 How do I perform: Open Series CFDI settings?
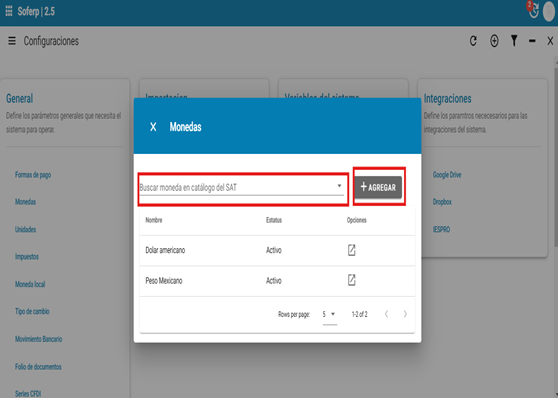[x=28, y=394]
